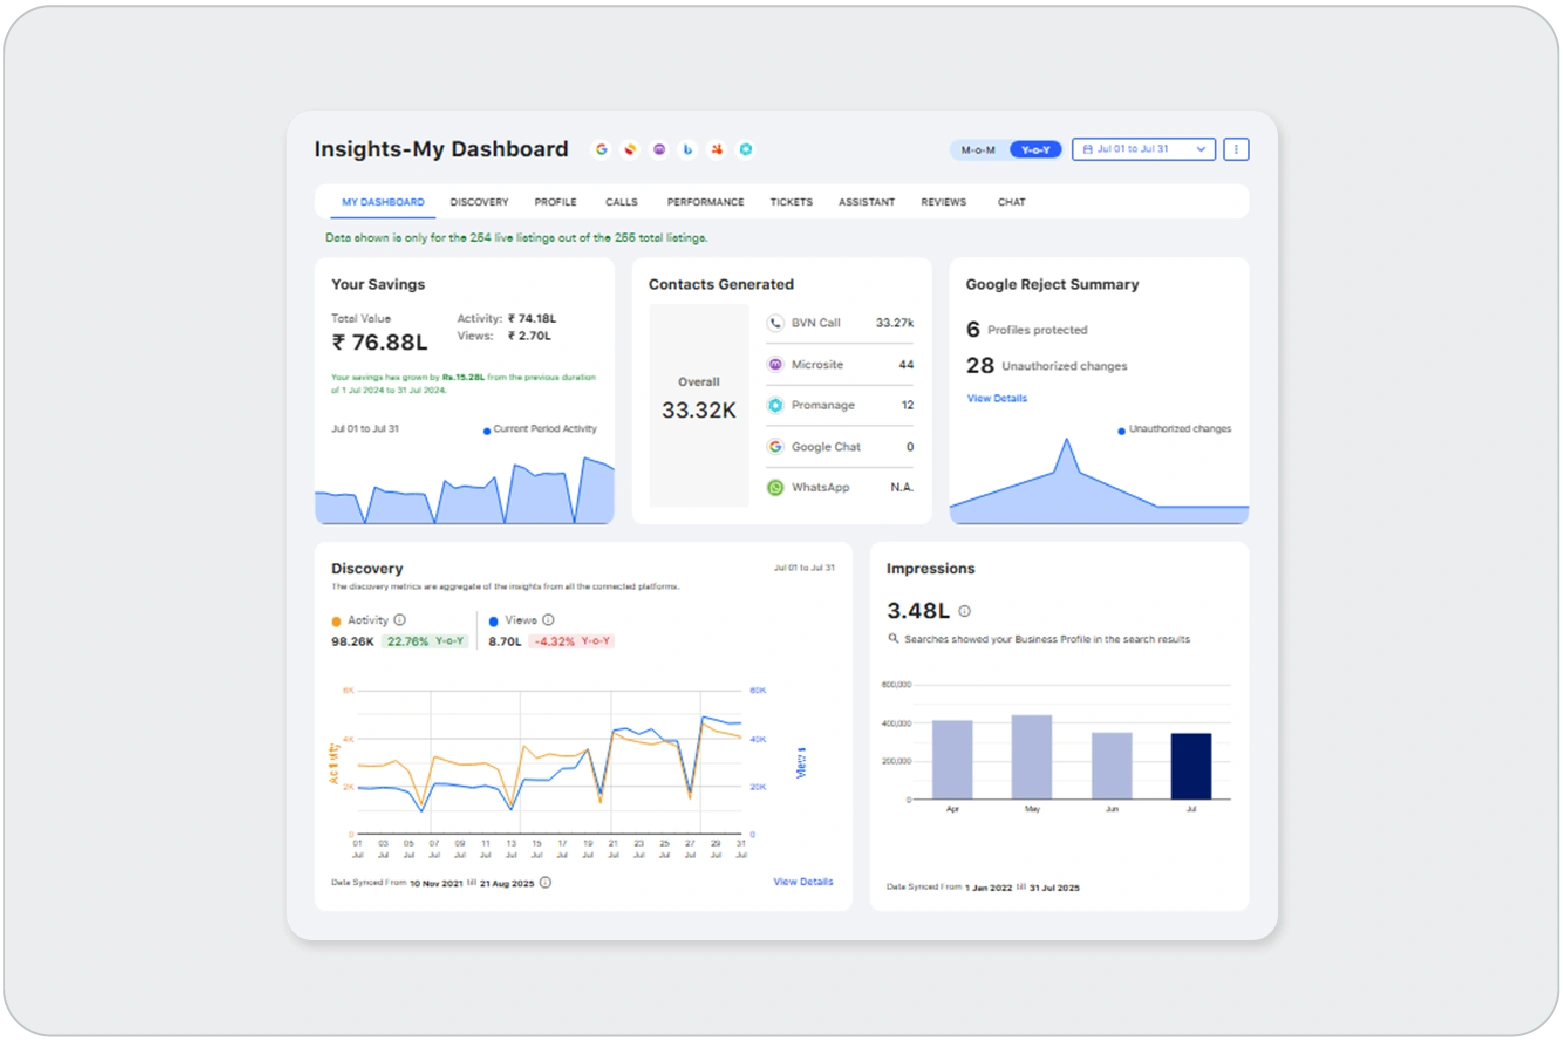
Task: Click the info icon beside Activity
Action: tap(400, 620)
